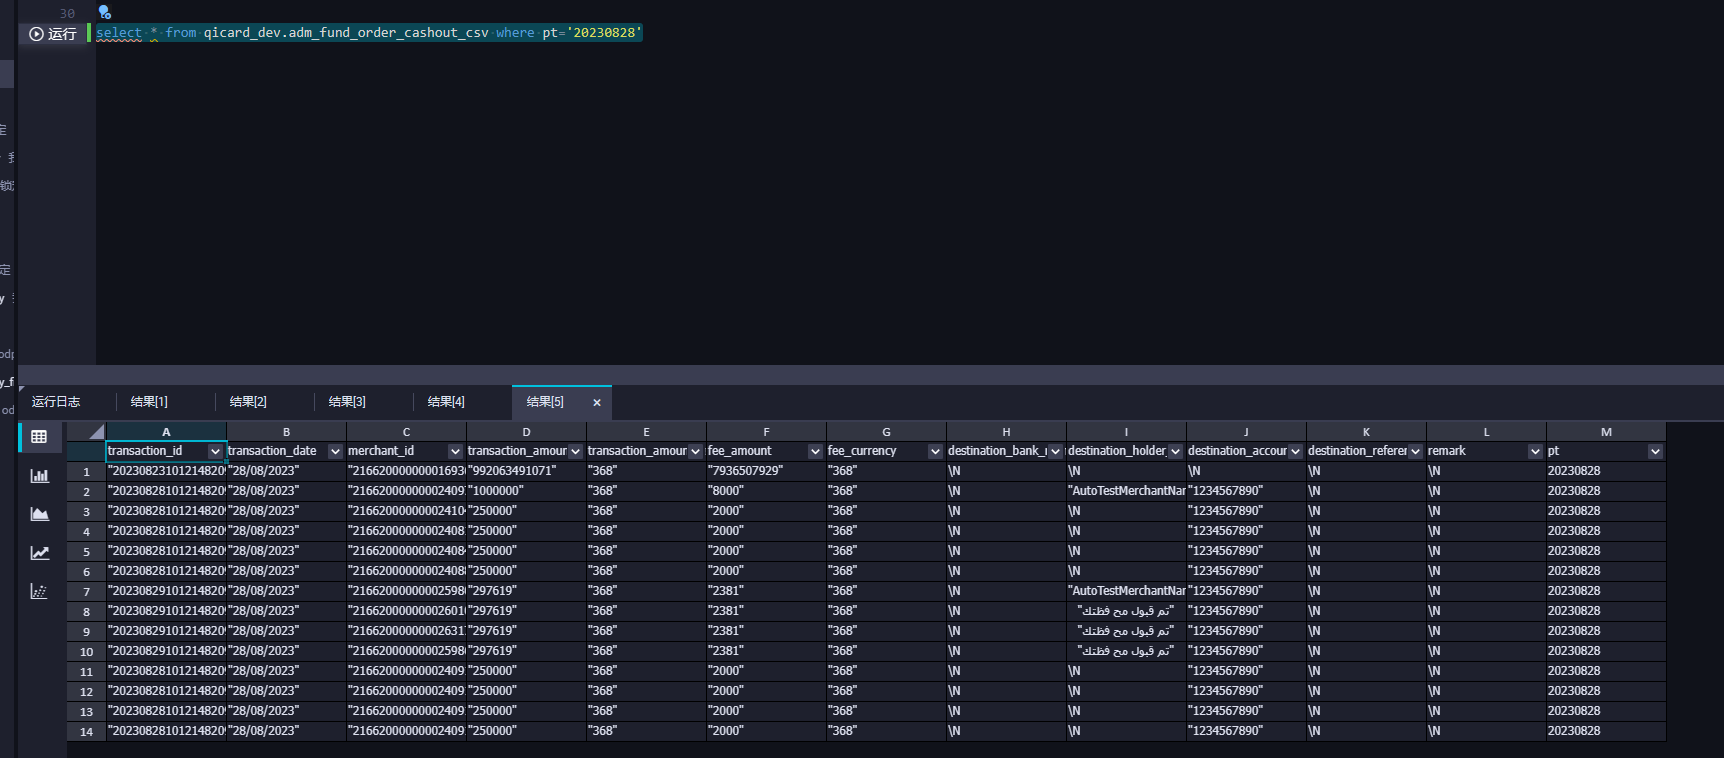Click line number 30 in editor gutter
This screenshot has height=758, width=1724.
[67, 13]
